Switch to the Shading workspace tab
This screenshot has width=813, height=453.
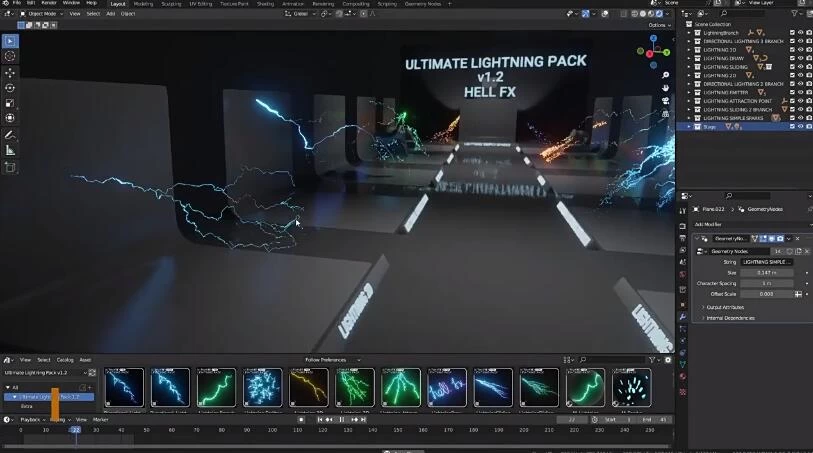[265, 4]
